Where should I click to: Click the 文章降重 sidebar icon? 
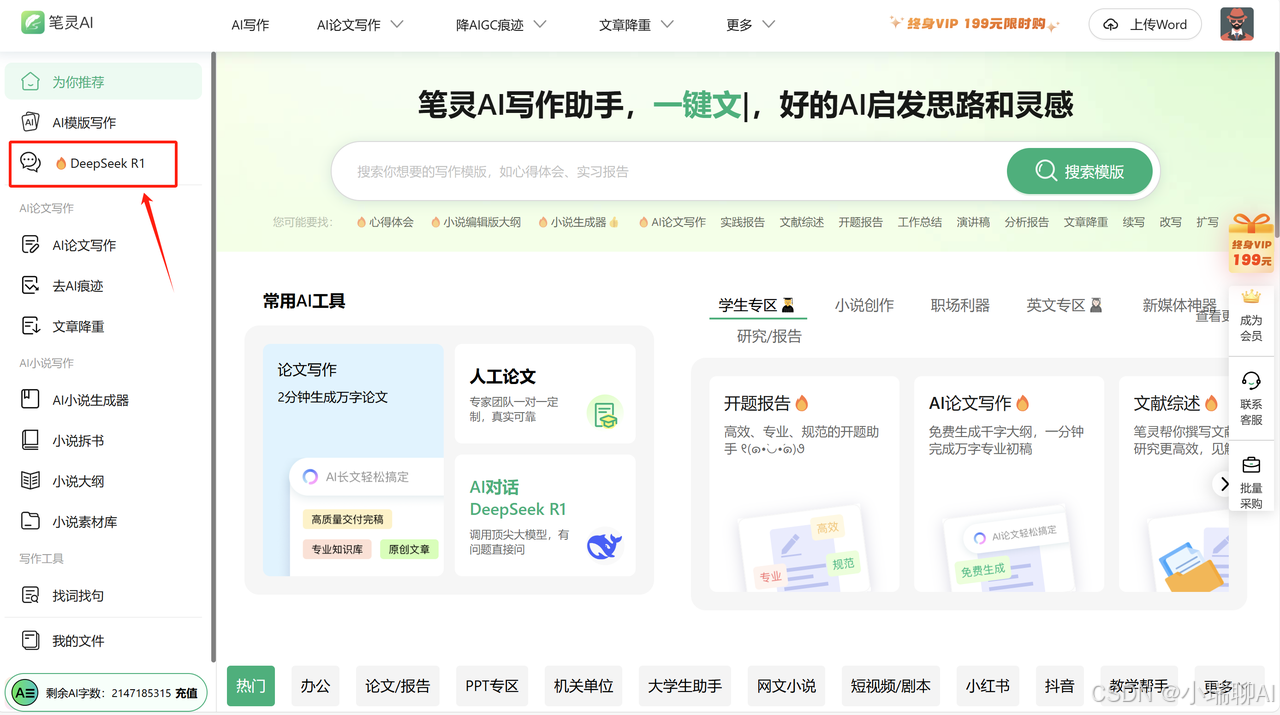click(x=31, y=326)
